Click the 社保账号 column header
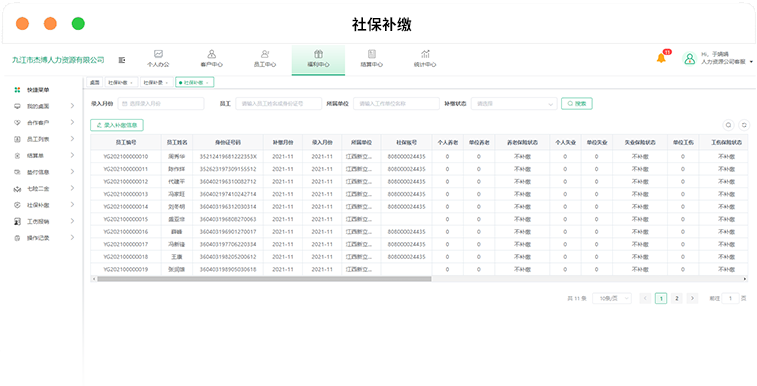The width and height of the screenshot is (757, 386). pyautogui.click(x=407, y=143)
